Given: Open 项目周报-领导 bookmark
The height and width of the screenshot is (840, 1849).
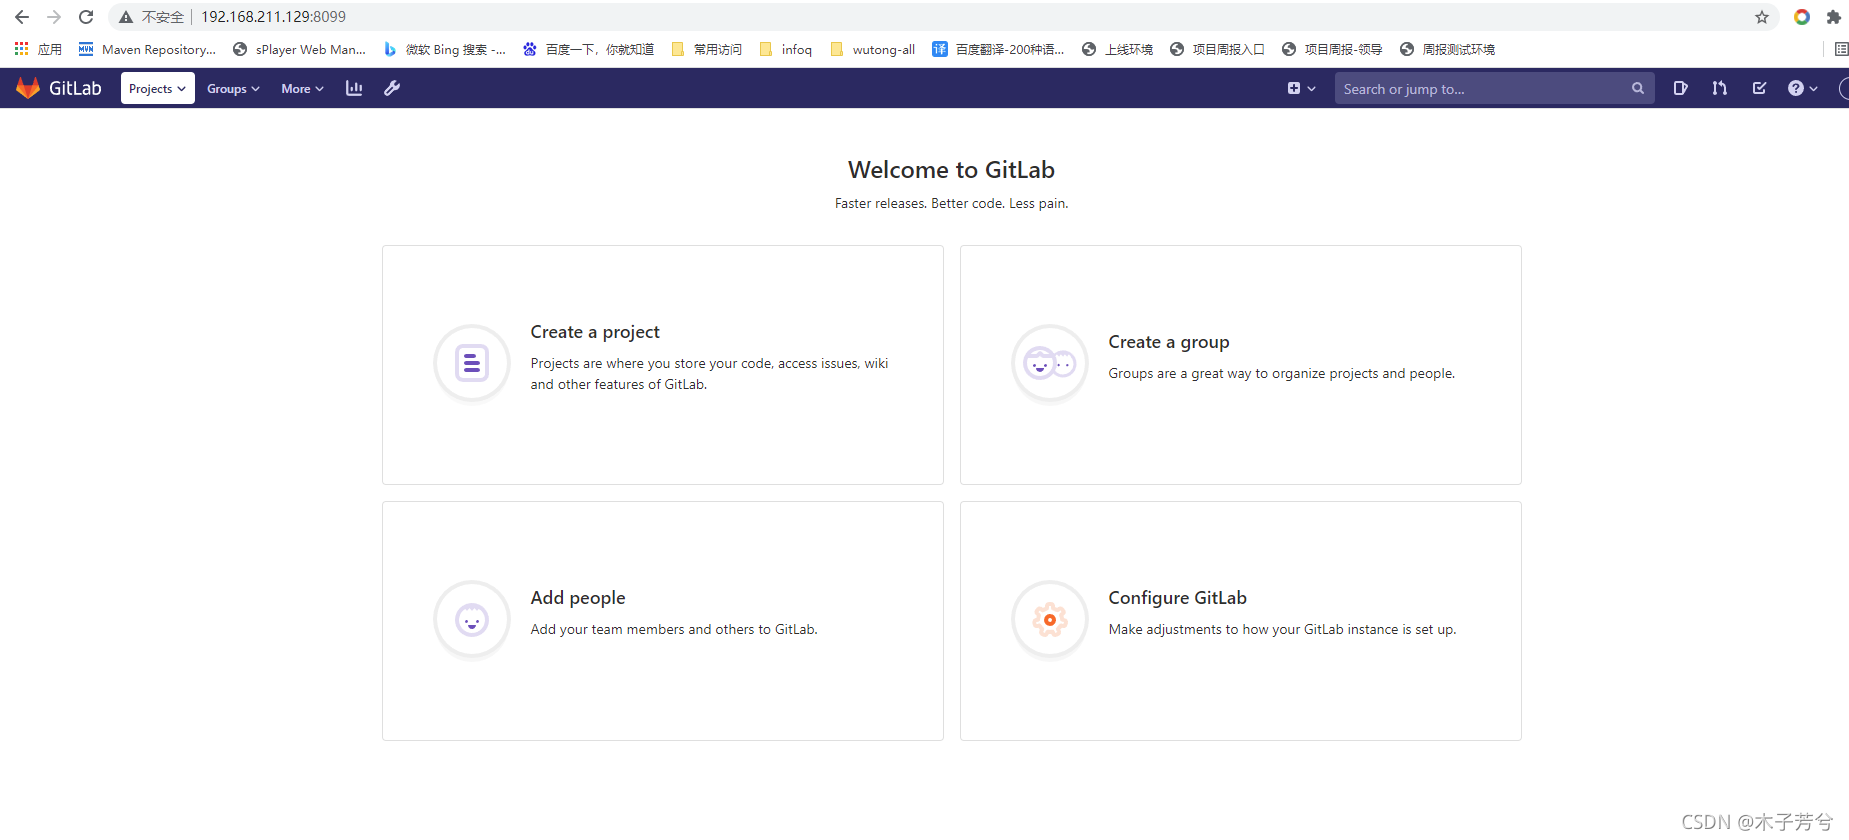Looking at the screenshot, I should click(x=1332, y=49).
